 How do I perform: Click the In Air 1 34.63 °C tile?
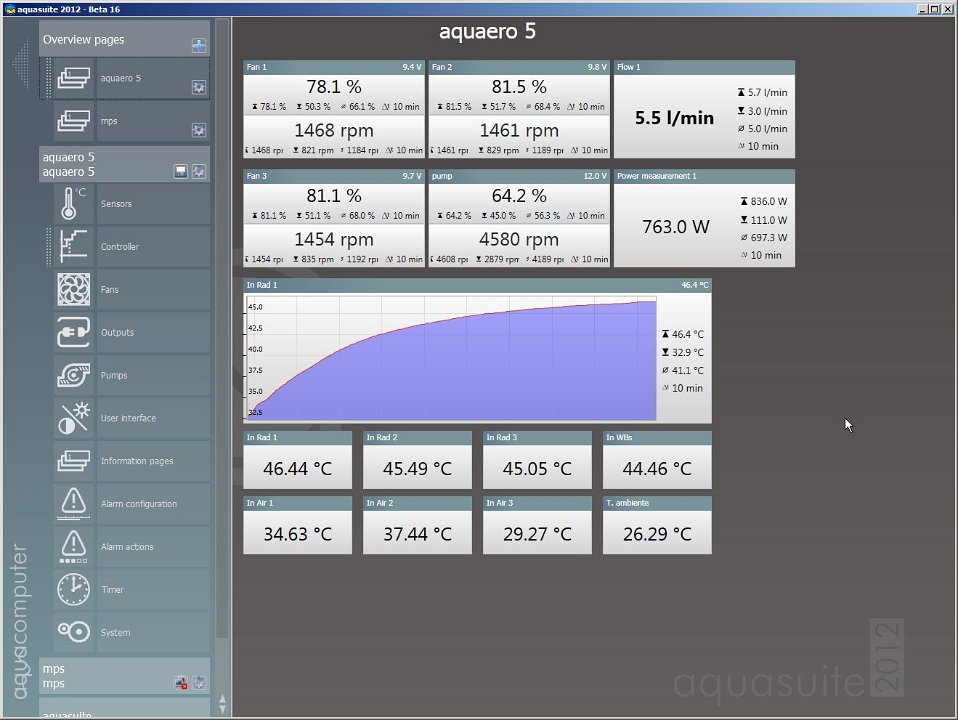coord(298,526)
